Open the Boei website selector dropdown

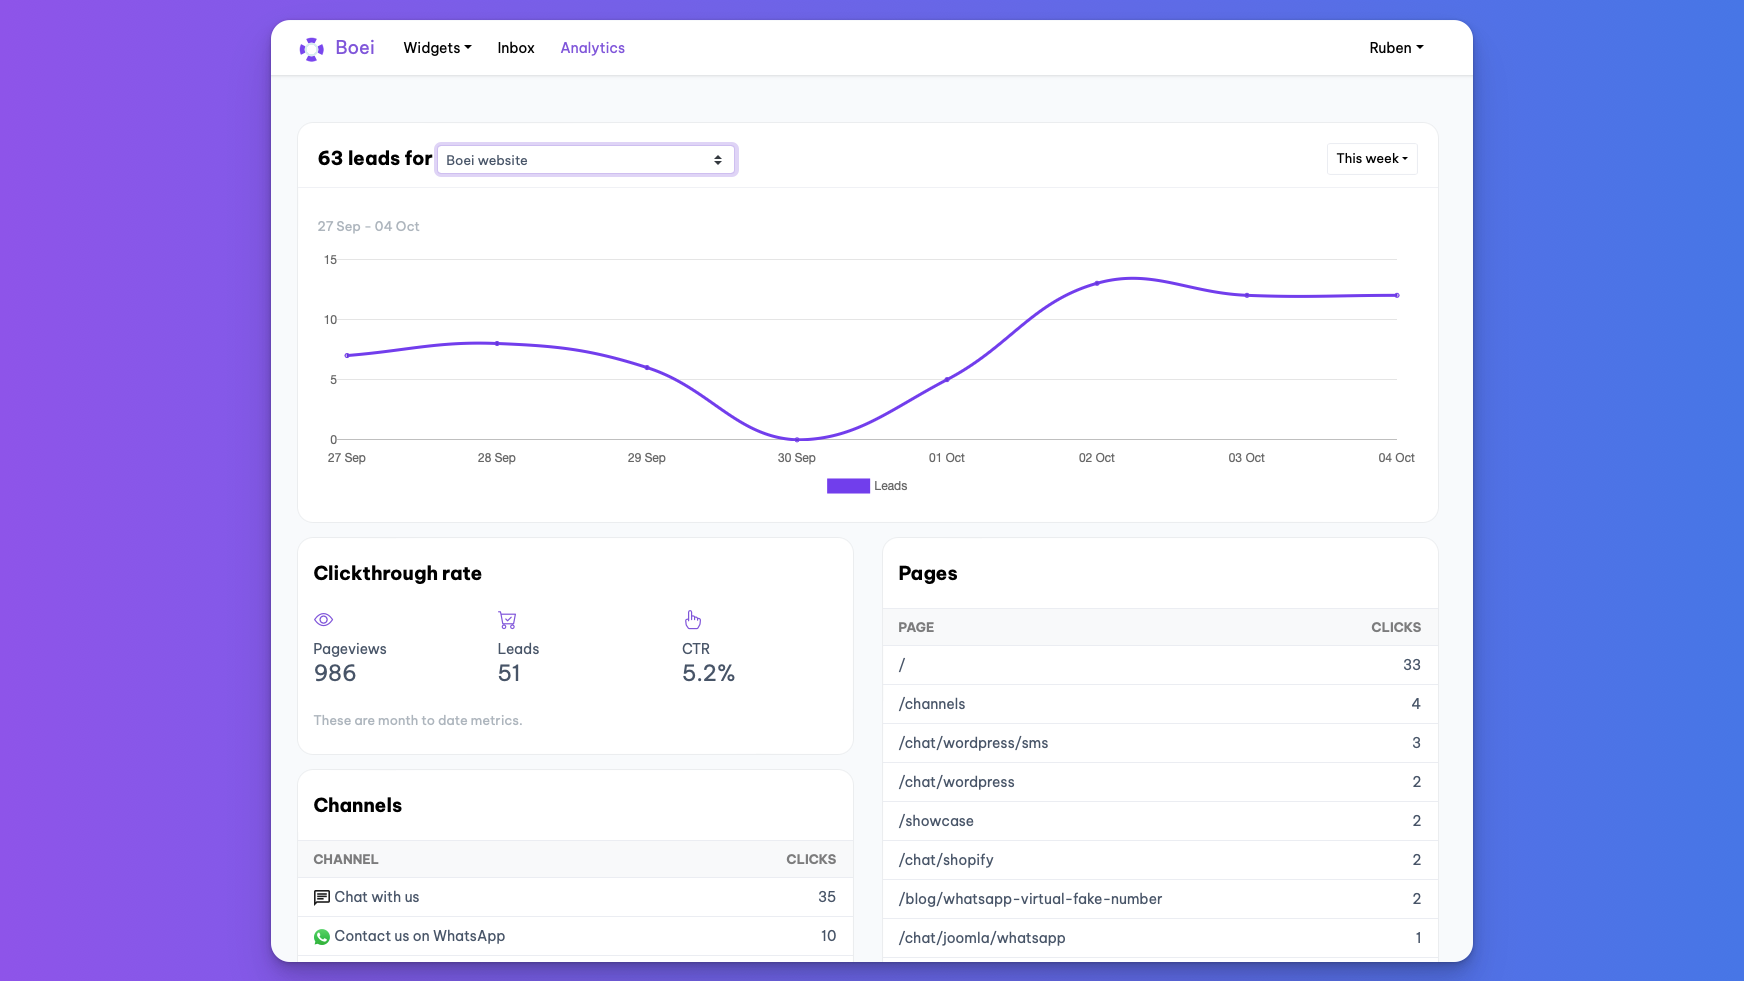586,160
